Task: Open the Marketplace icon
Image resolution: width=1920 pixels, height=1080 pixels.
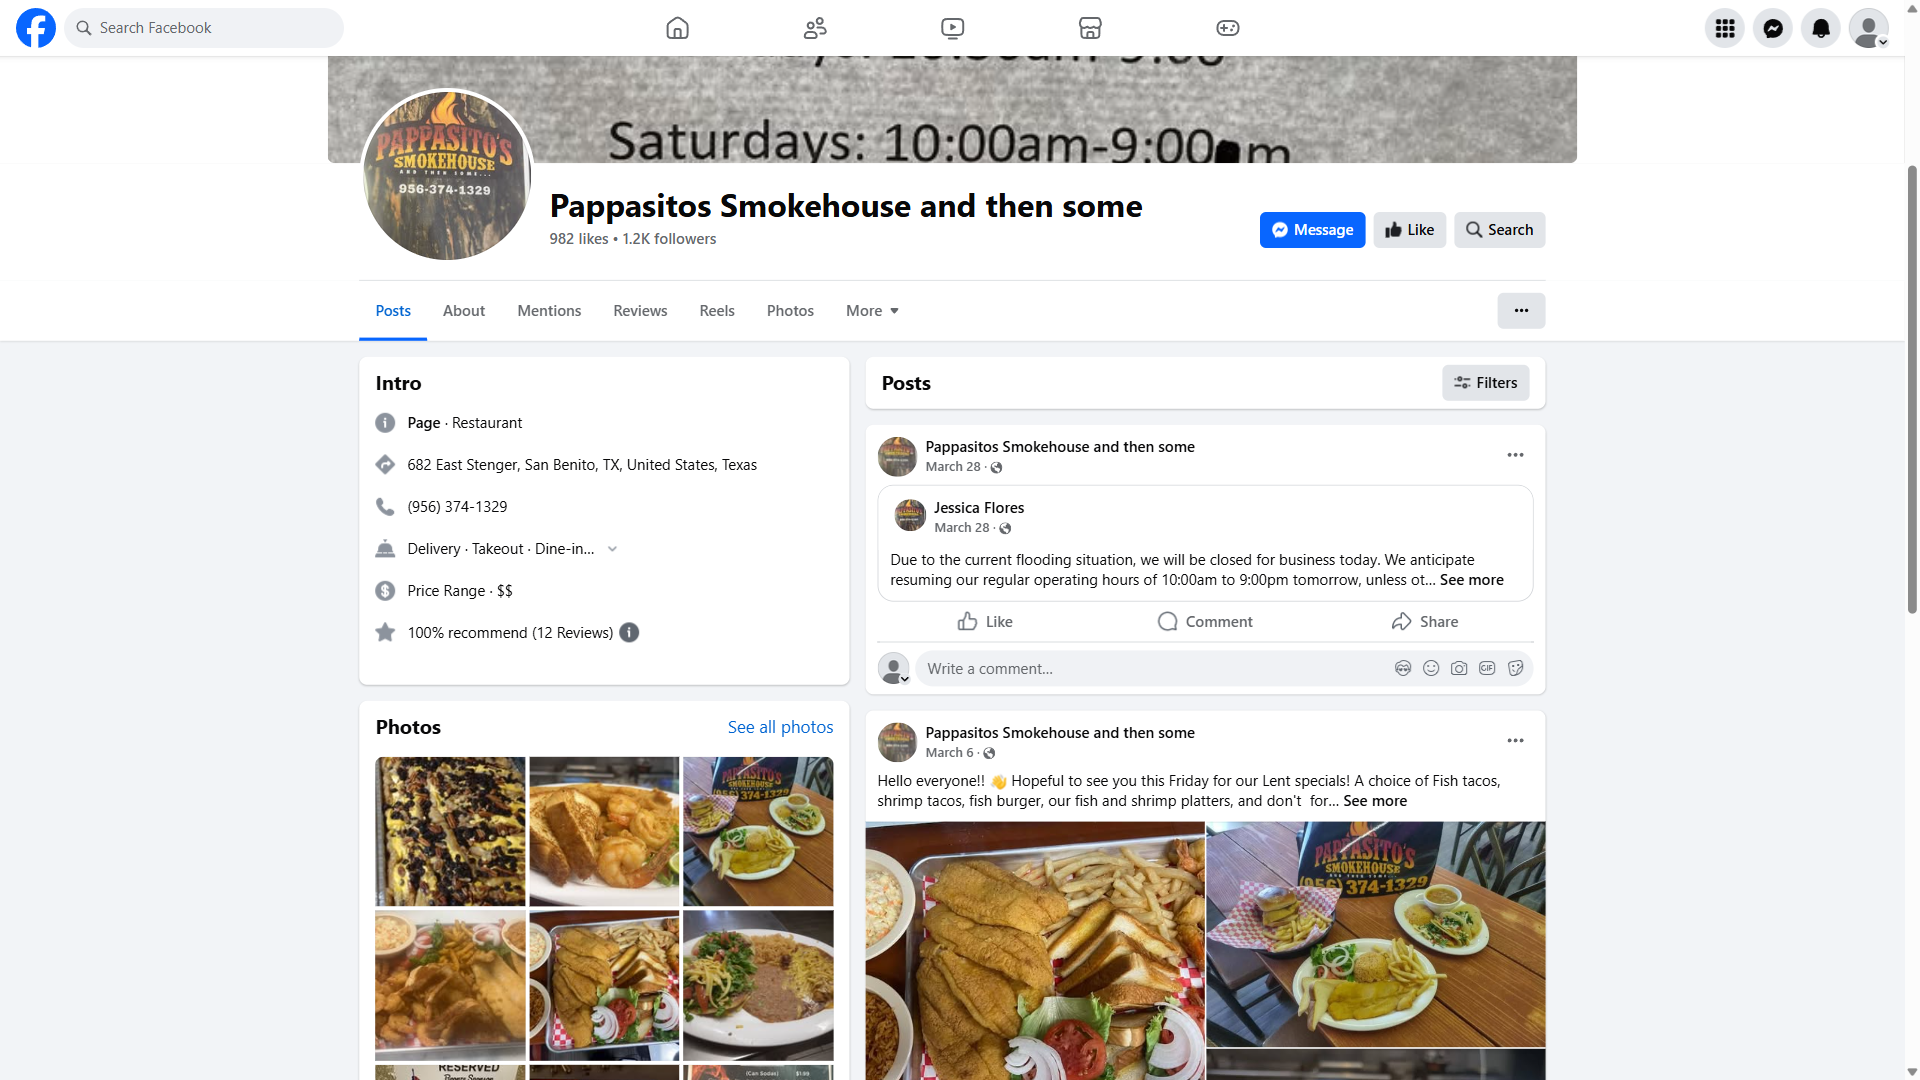Action: pyautogui.click(x=1090, y=28)
